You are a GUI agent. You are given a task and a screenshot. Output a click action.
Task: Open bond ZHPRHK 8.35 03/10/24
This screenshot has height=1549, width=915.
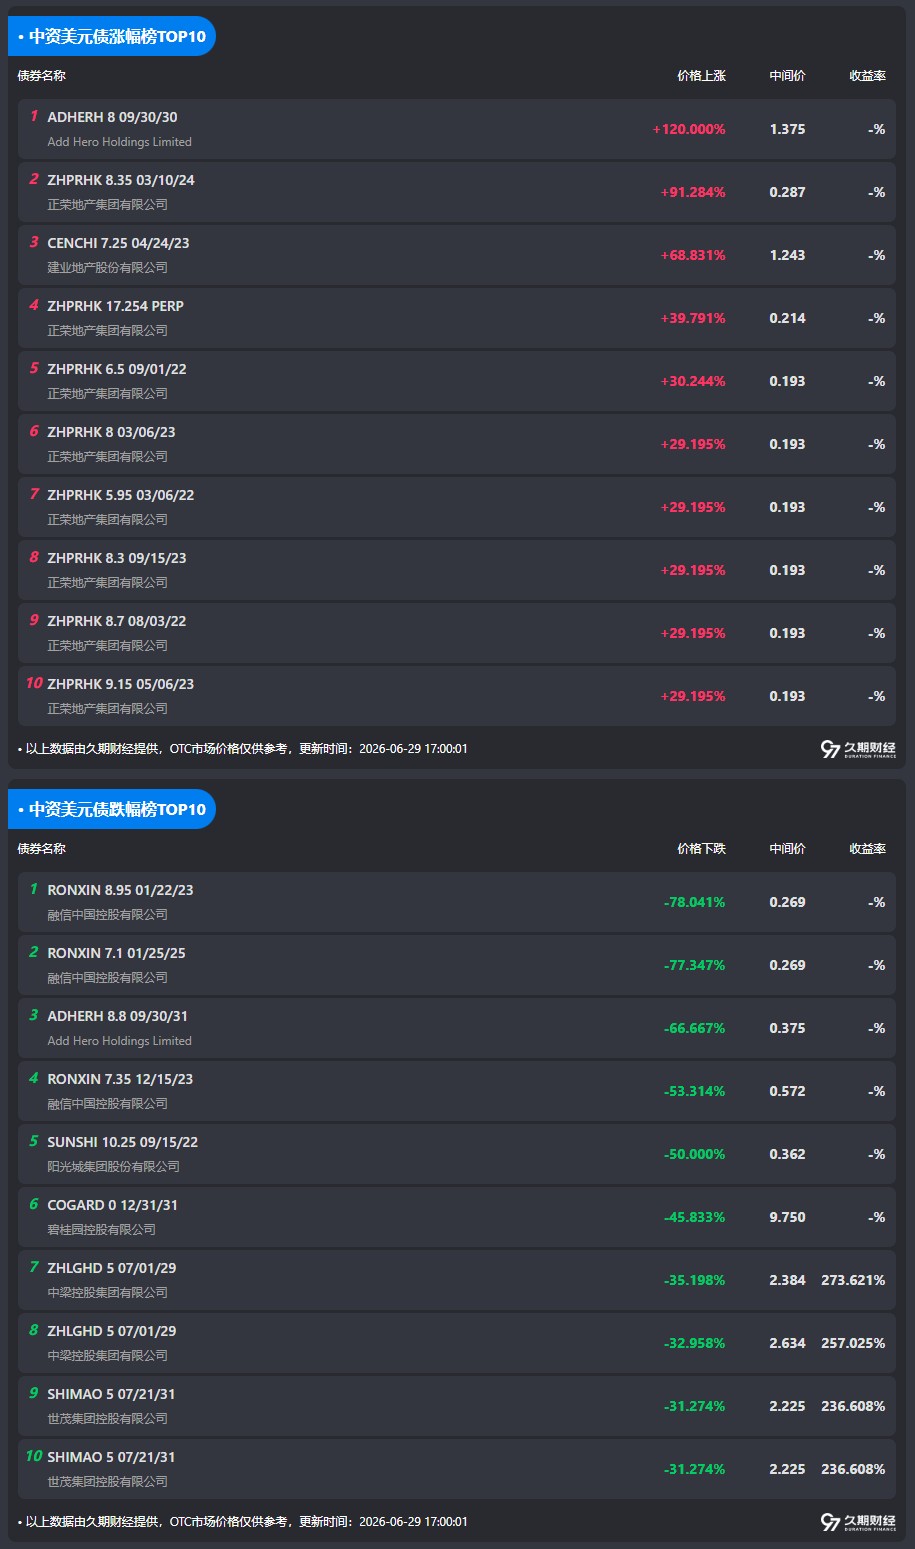coord(121,180)
